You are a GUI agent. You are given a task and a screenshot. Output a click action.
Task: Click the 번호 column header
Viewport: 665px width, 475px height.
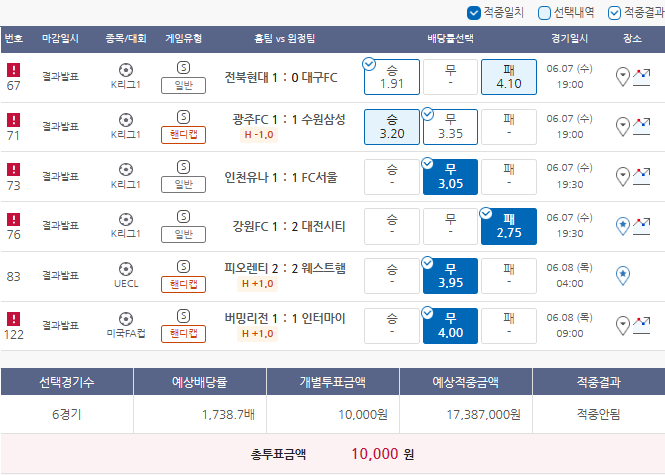tap(14, 39)
